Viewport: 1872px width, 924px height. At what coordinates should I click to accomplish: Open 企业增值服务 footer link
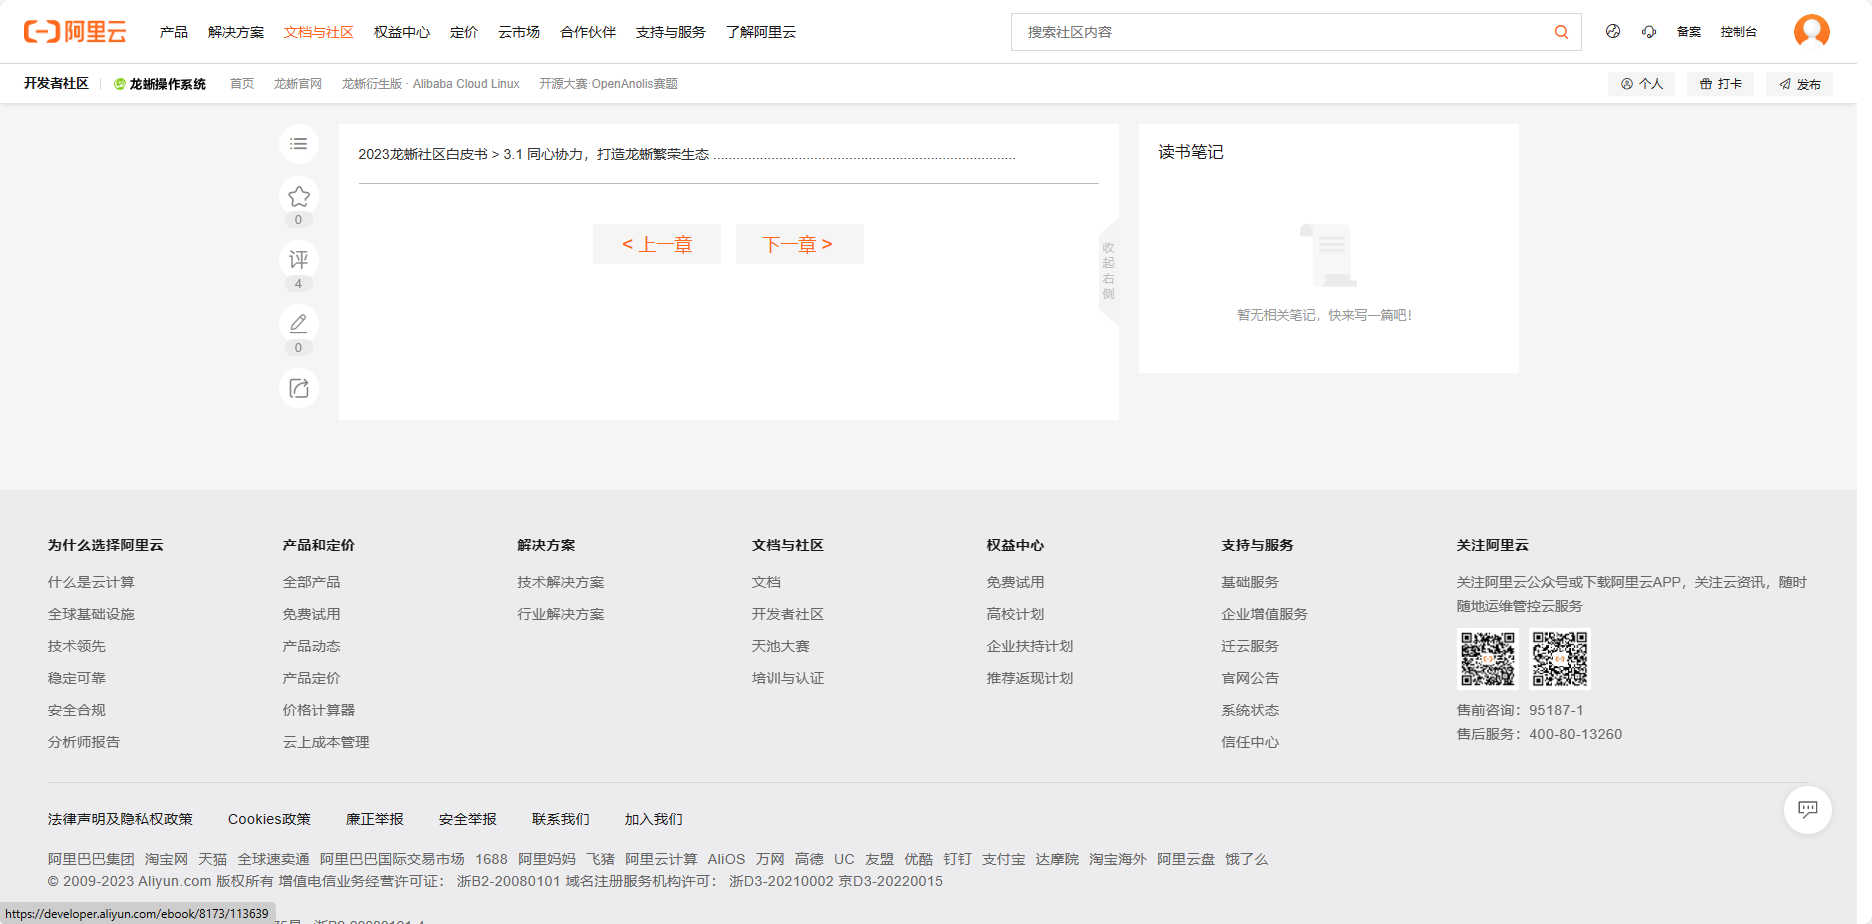coord(1264,614)
